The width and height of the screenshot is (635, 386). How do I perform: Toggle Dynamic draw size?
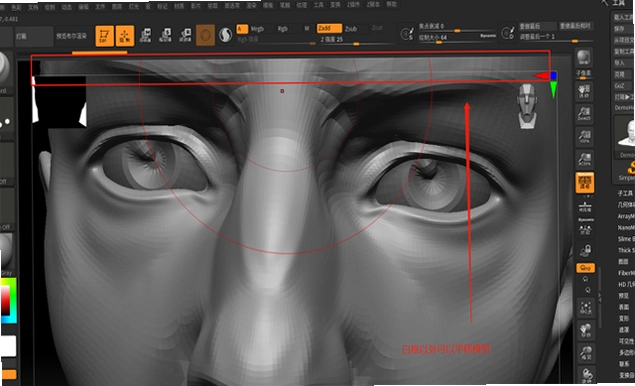tap(488, 36)
